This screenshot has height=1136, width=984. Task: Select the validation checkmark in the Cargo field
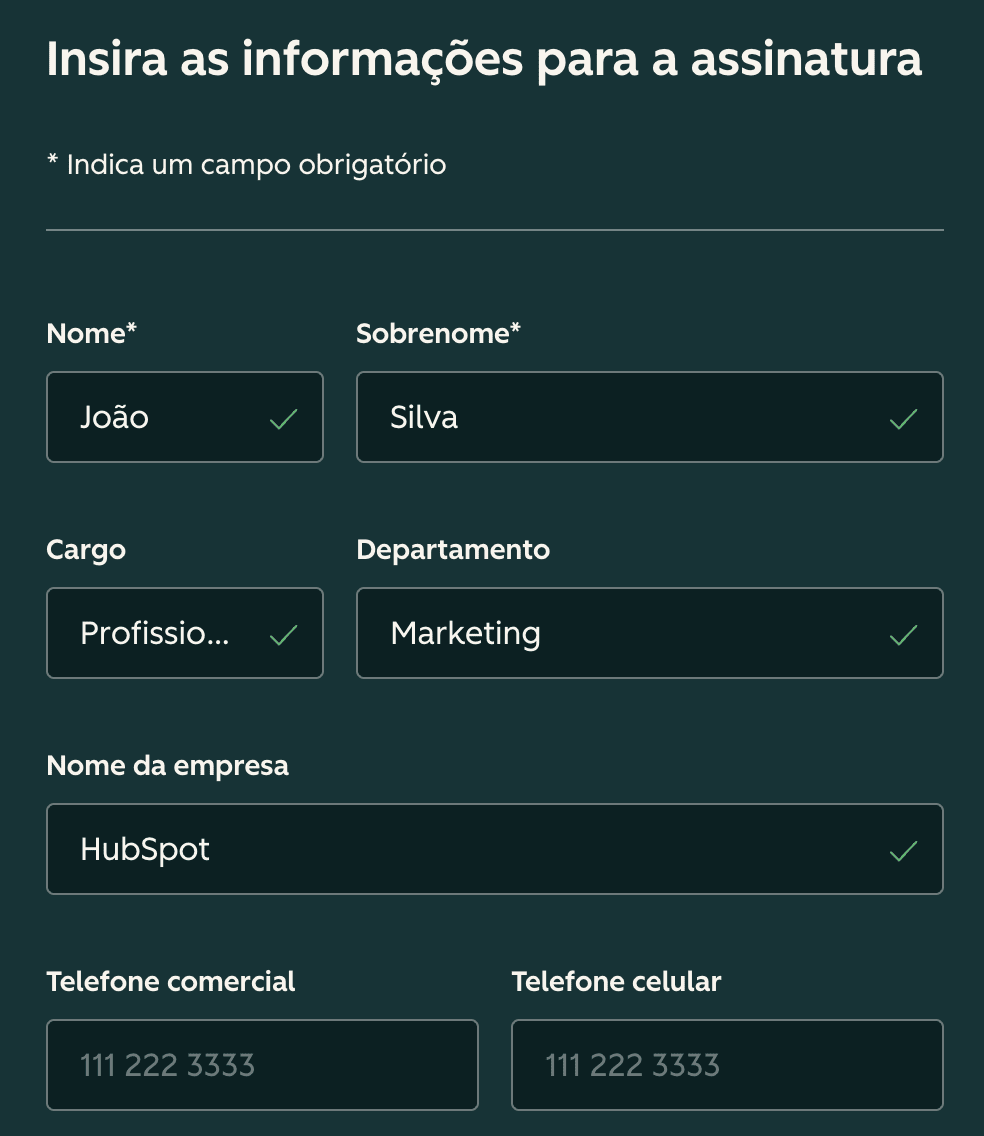point(285,634)
